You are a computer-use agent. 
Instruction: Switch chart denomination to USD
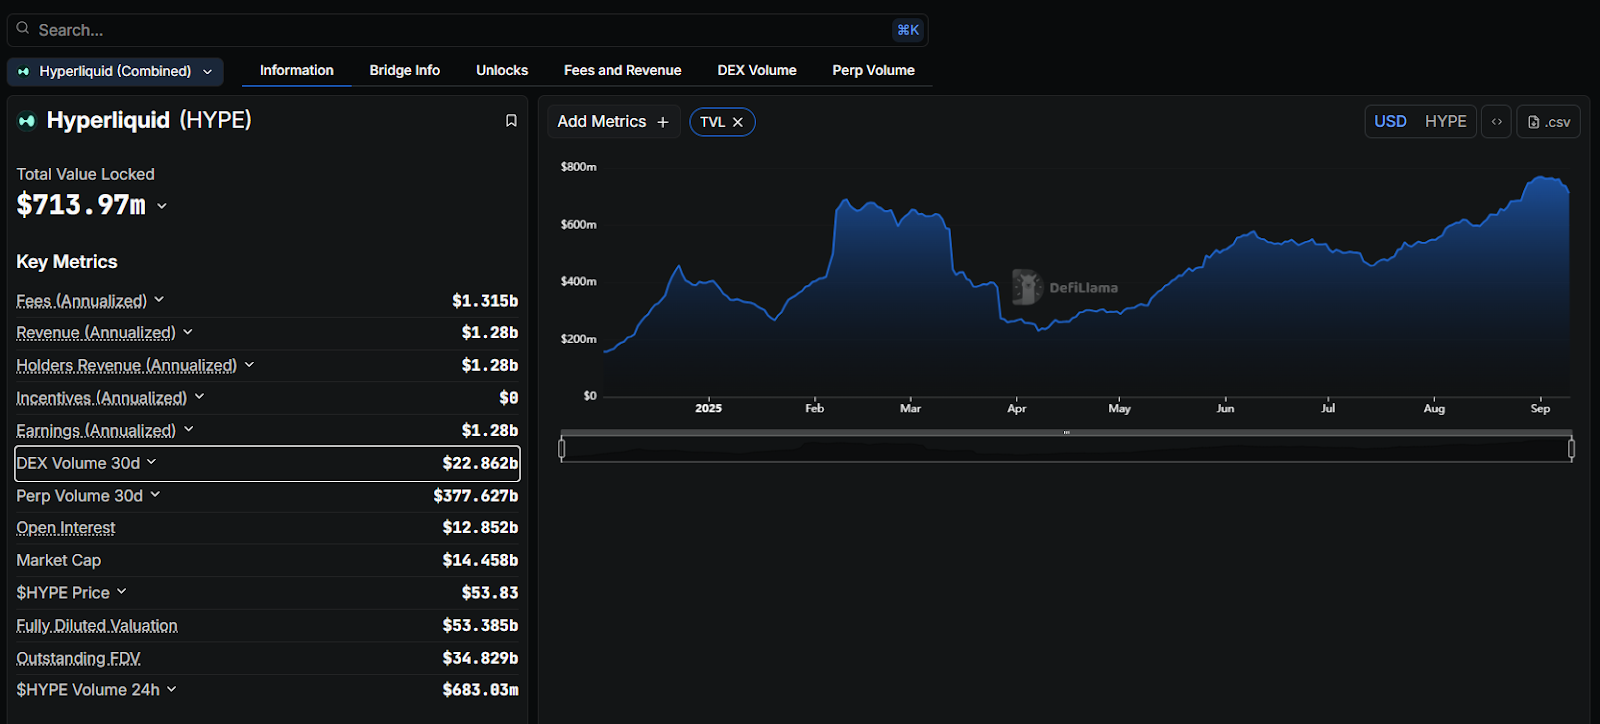click(x=1390, y=121)
